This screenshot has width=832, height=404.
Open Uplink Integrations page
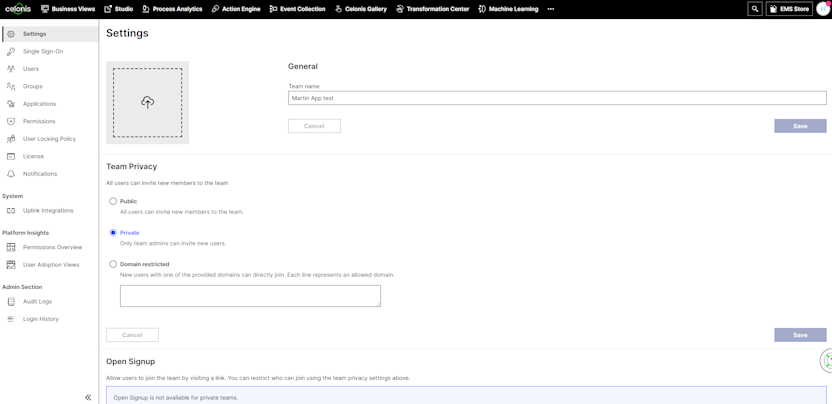click(x=48, y=211)
